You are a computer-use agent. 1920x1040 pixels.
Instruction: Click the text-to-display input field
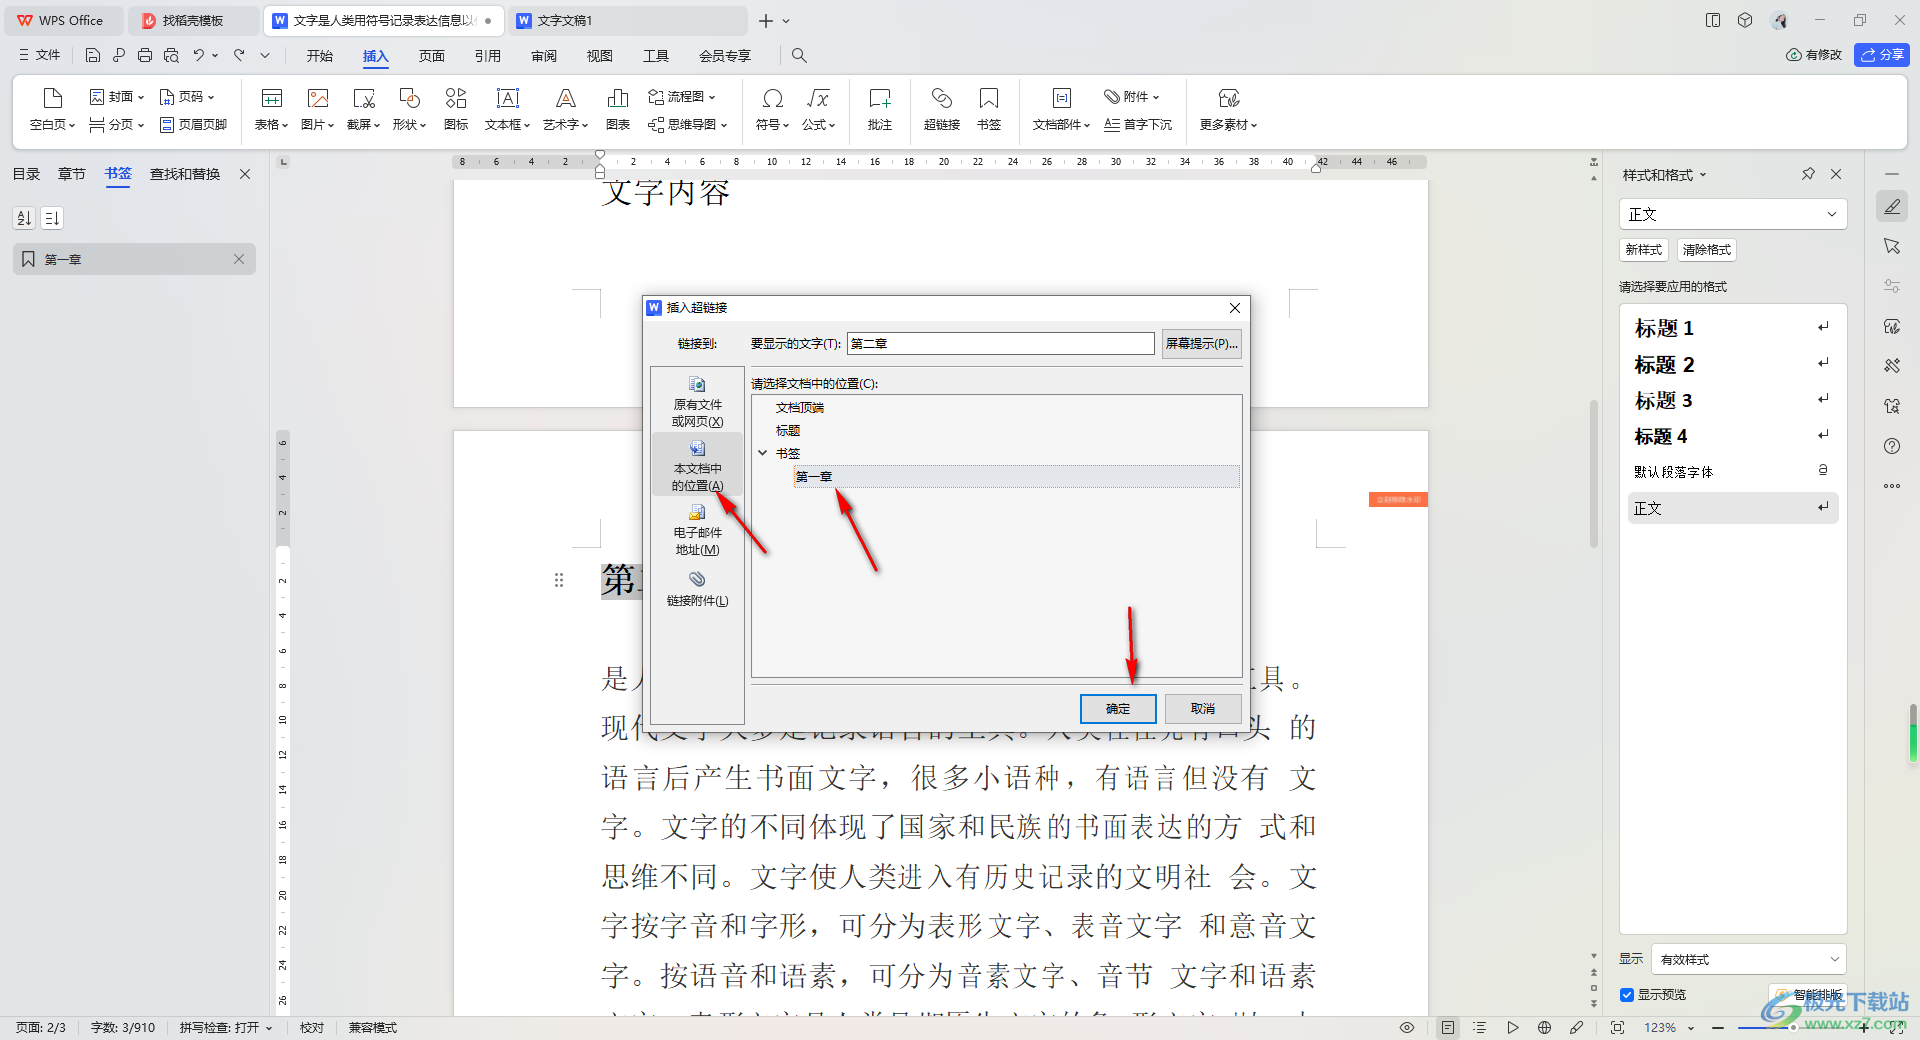point(1000,344)
